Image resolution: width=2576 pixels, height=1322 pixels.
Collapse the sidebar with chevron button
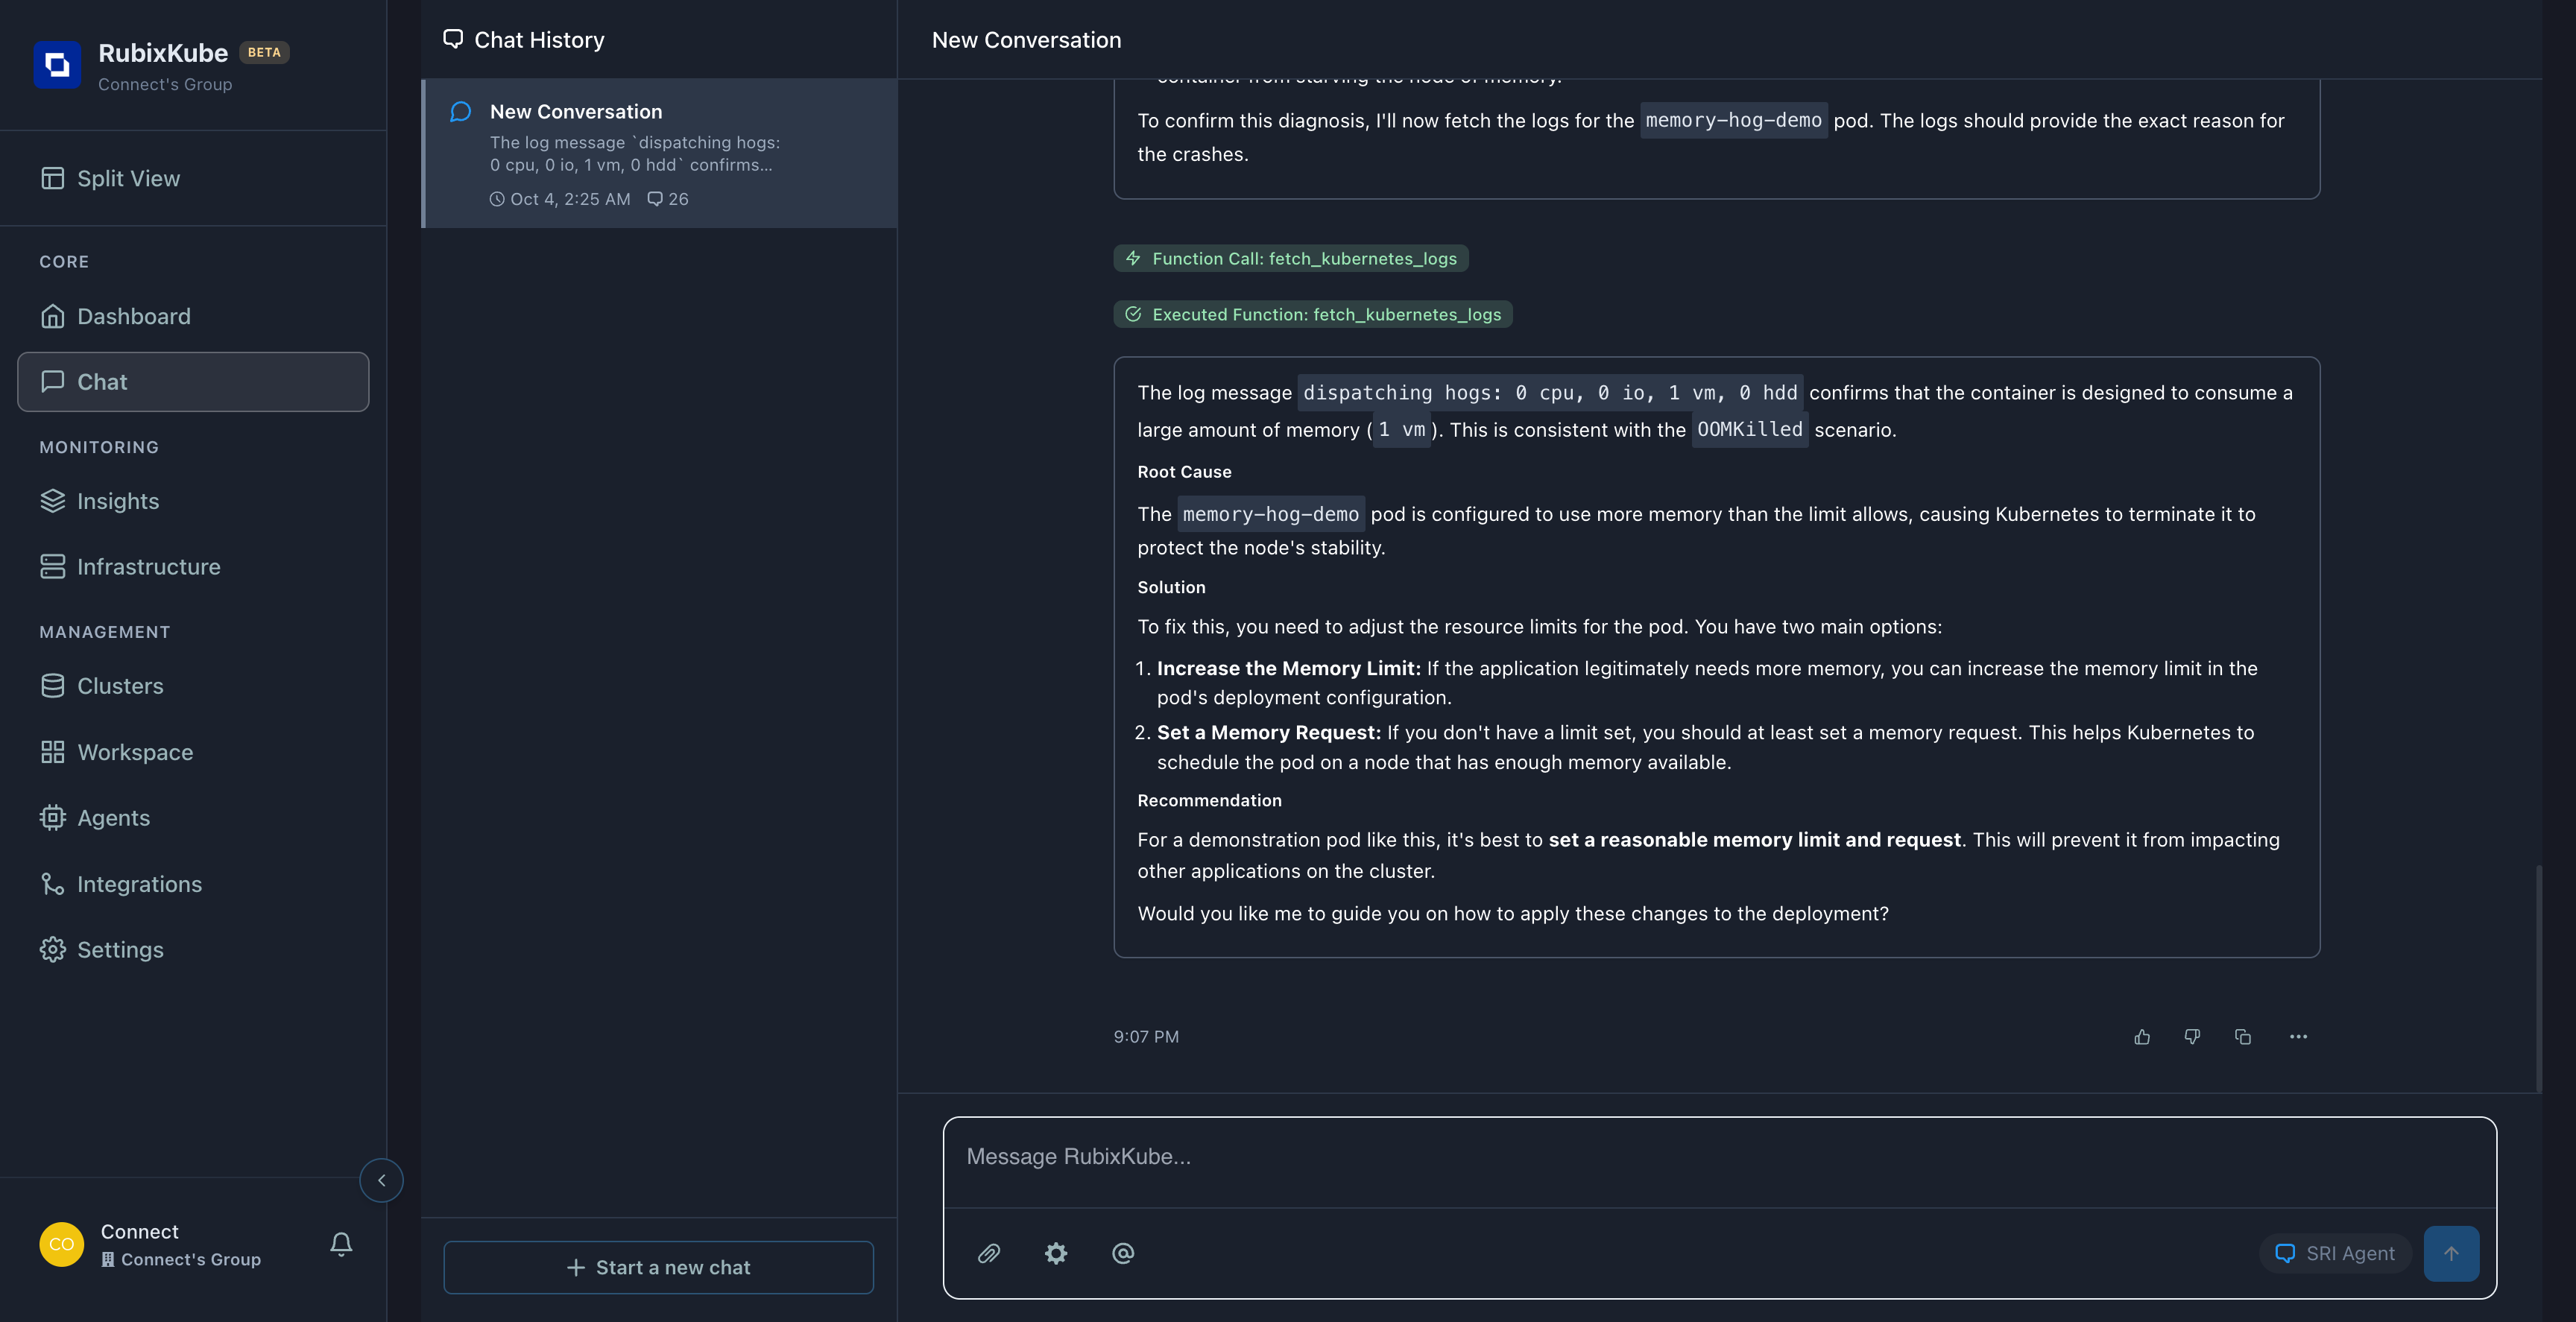(x=381, y=1180)
